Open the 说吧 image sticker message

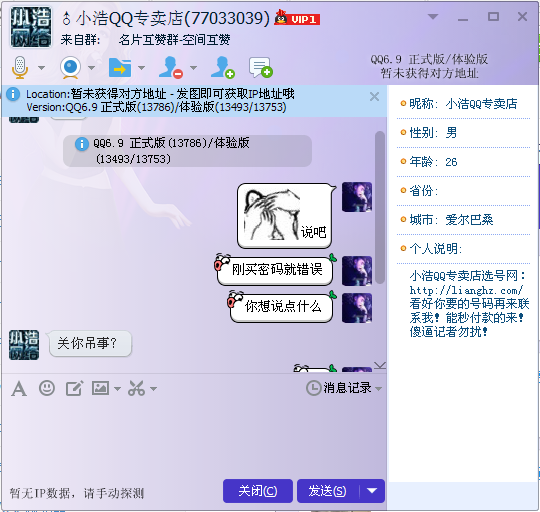(285, 216)
